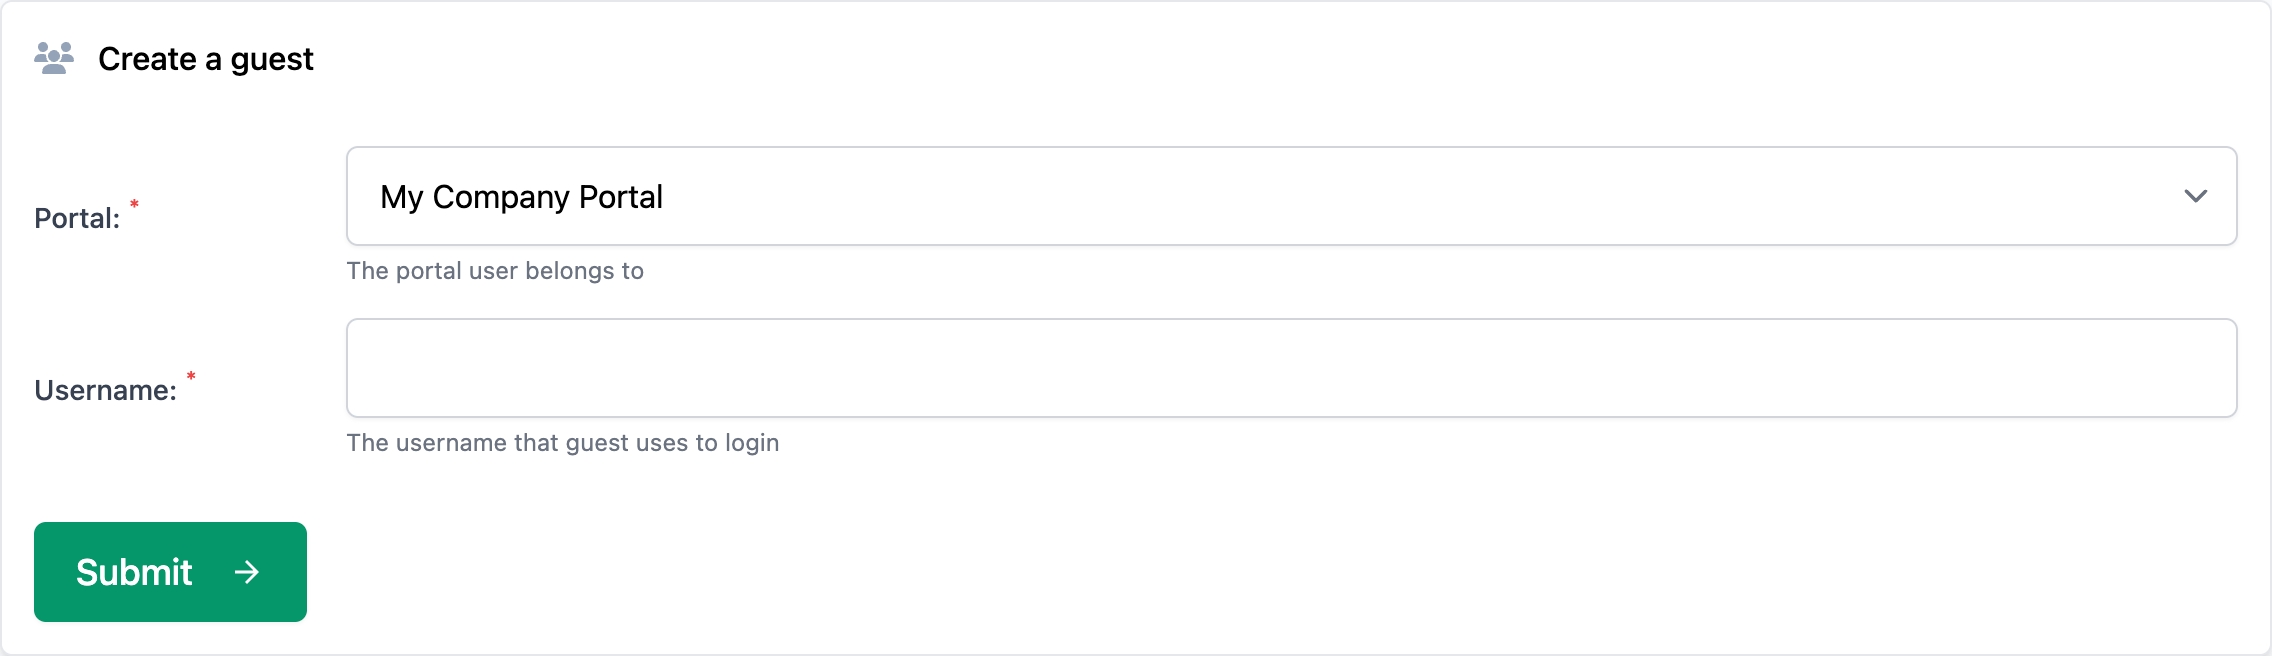2272x656 pixels.
Task: Click the Username field label
Action: (x=105, y=390)
